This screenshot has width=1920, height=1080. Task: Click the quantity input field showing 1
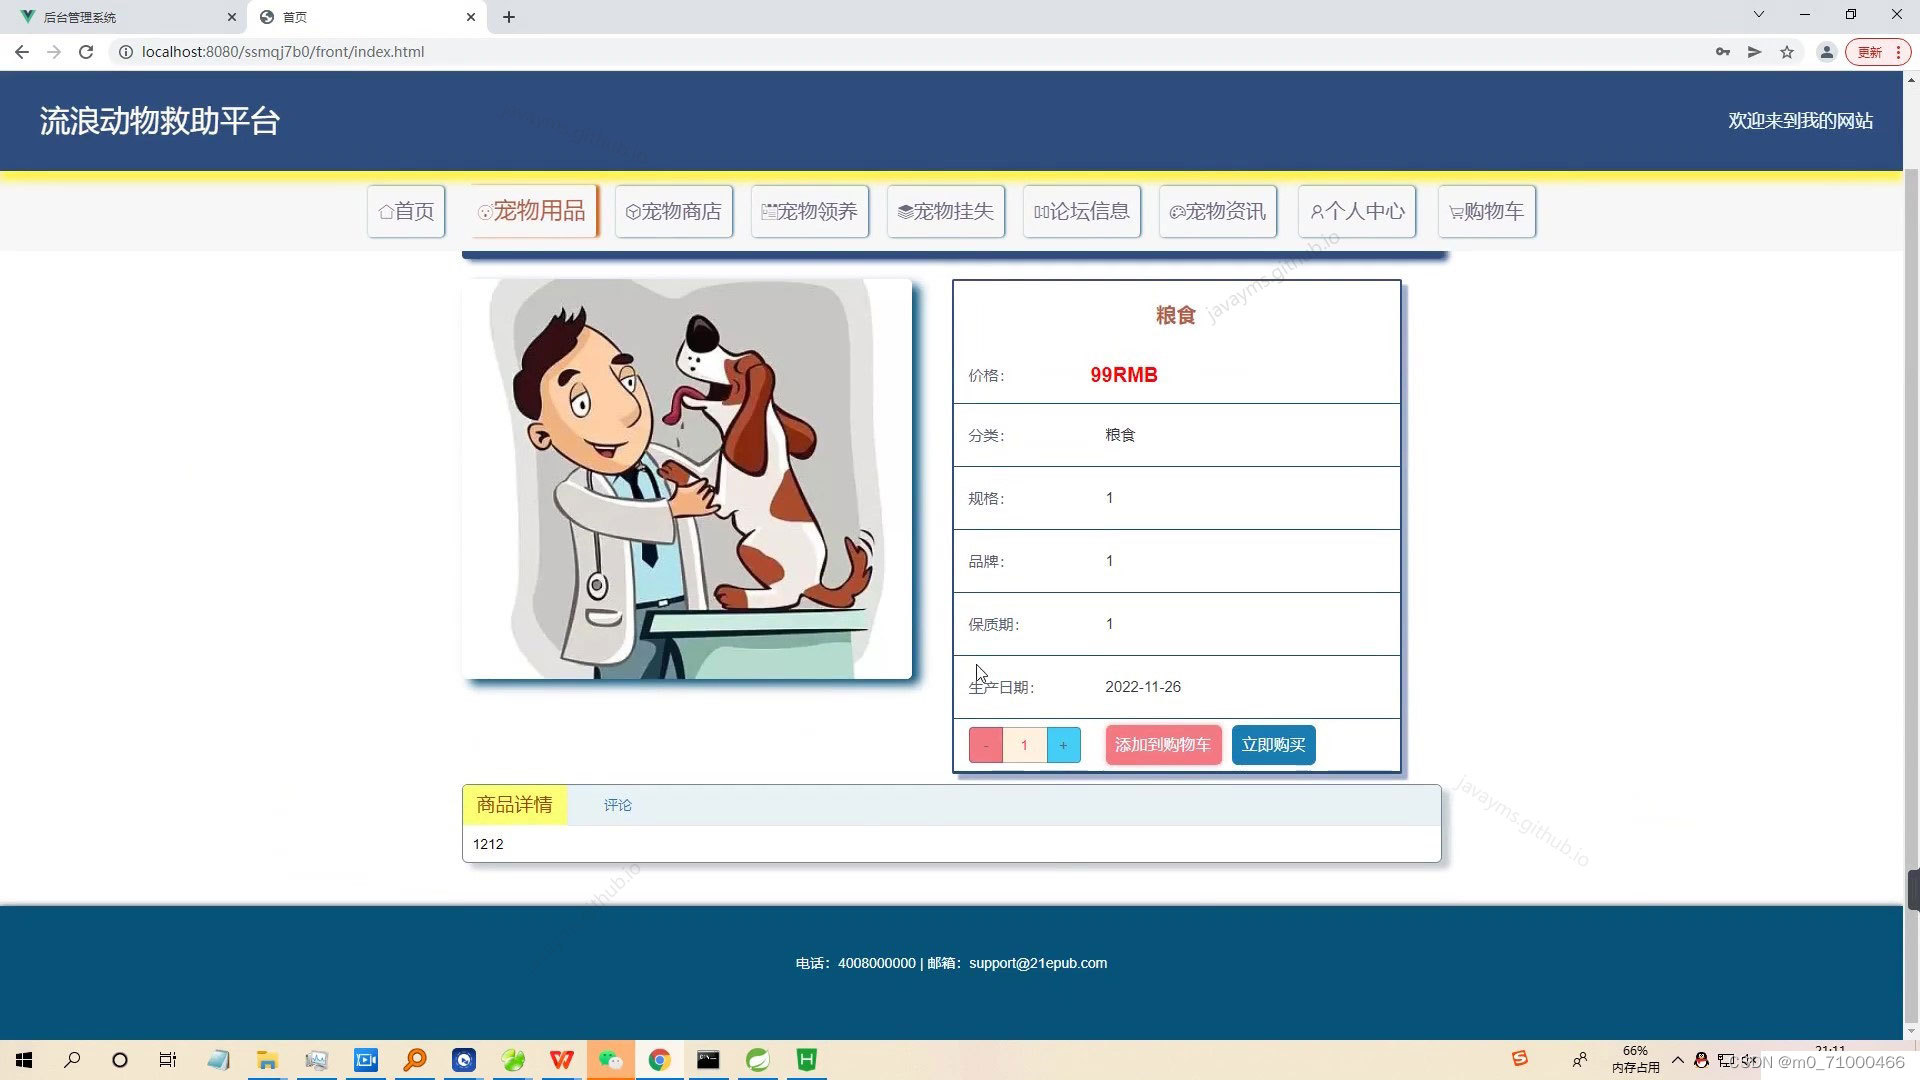[1024, 744]
